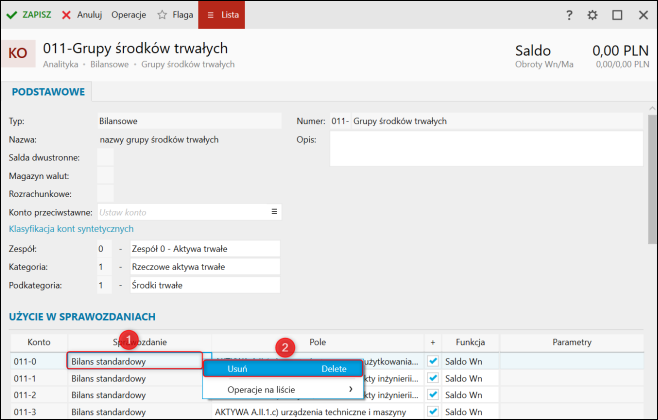The height and width of the screenshot is (420, 658).
Task: Open help via question mark icon
Action: click(569, 16)
